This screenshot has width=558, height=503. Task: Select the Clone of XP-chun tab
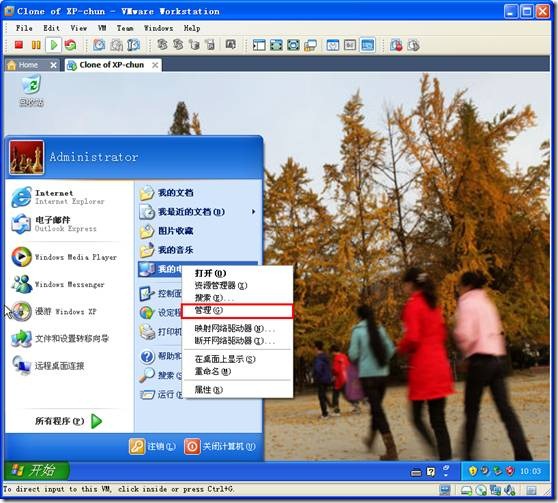pyautogui.click(x=111, y=65)
